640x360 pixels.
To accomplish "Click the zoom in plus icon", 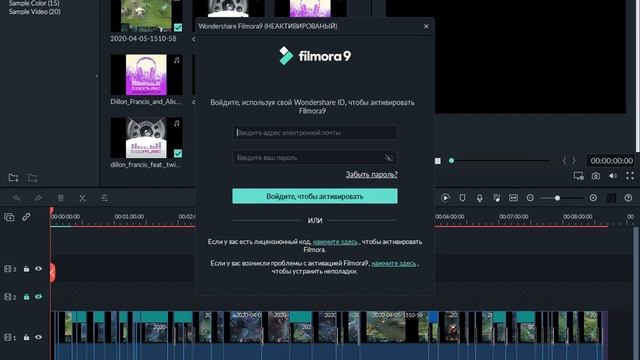I will 593,198.
